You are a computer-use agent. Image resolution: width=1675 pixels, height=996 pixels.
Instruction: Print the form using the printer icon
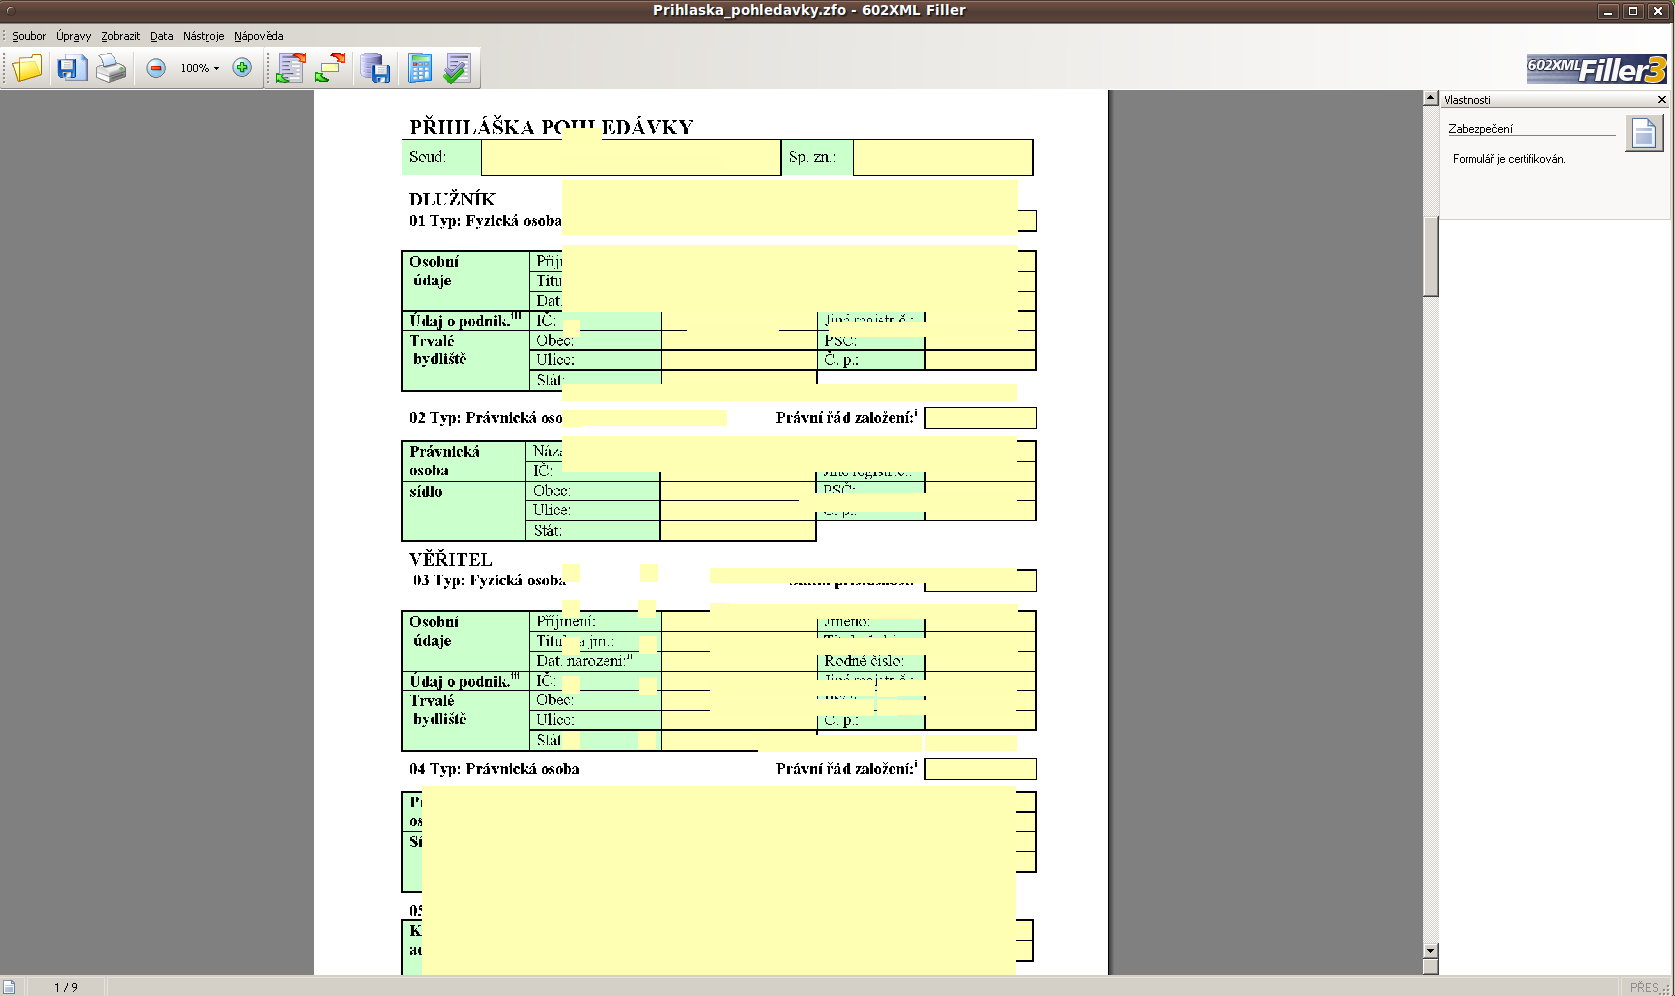(111, 68)
